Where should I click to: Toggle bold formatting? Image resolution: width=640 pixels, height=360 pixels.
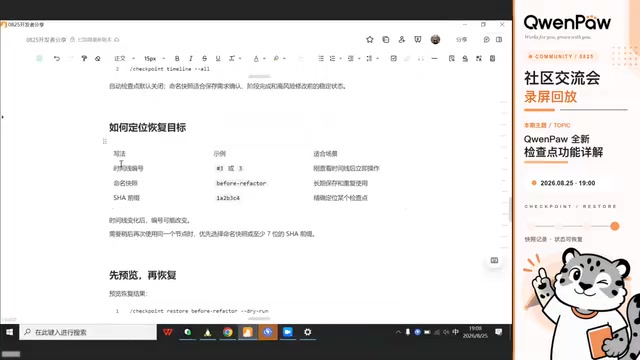(177, 59)
